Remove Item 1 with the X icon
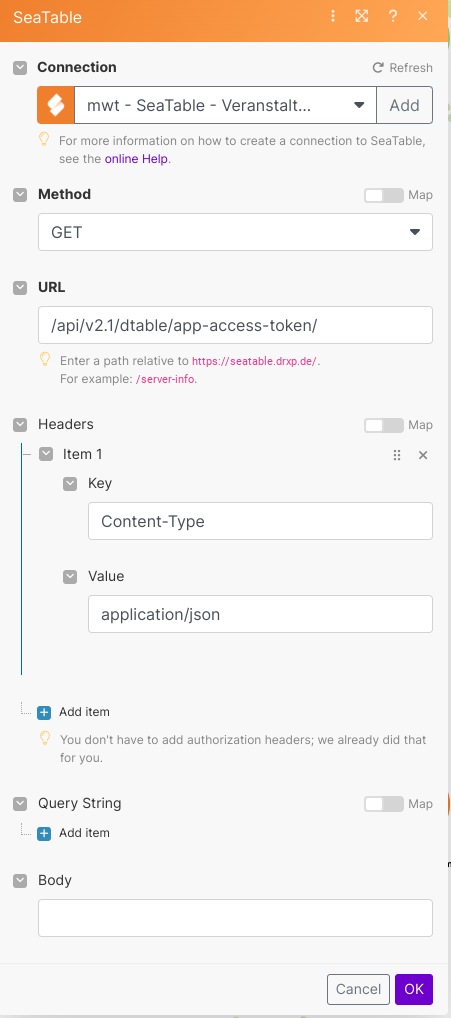 pos(423,455)
